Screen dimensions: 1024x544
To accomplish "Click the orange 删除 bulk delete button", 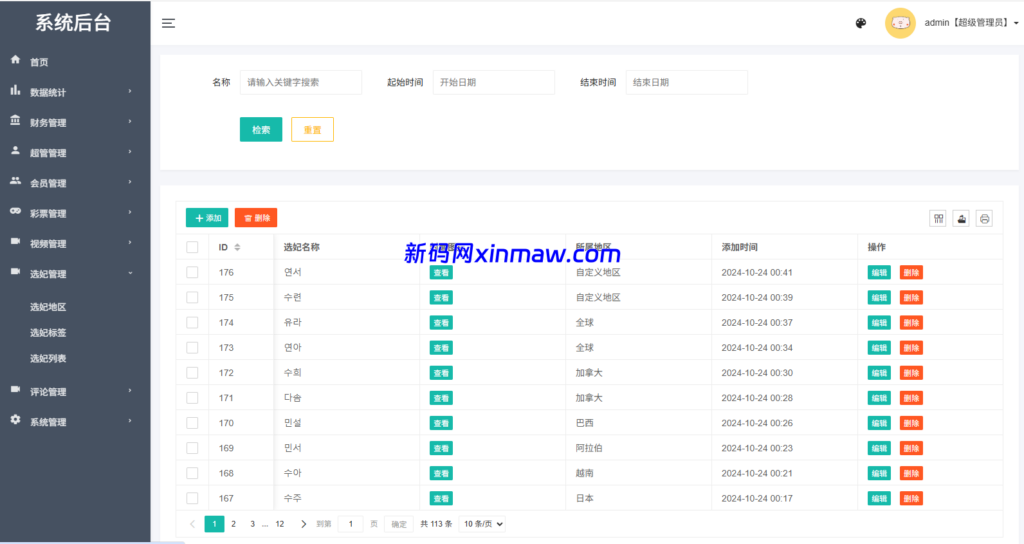I will click(x=256, y=217).
